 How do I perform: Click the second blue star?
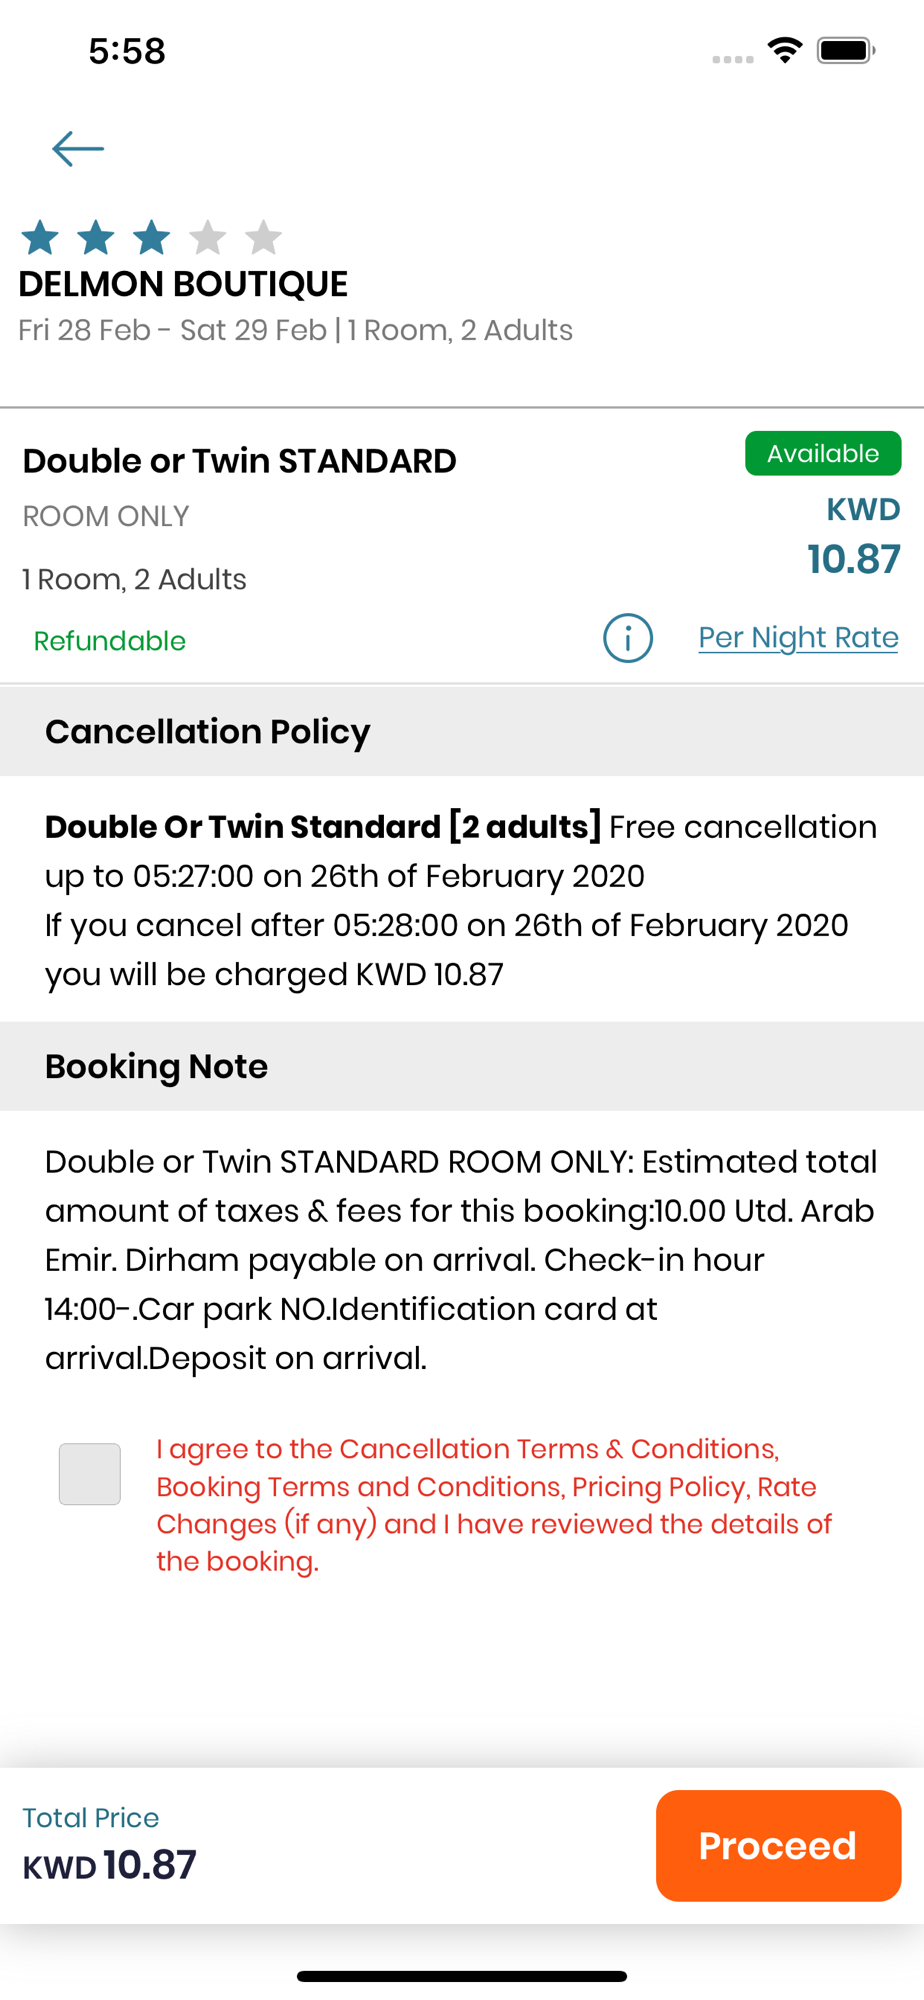(96, 238)
